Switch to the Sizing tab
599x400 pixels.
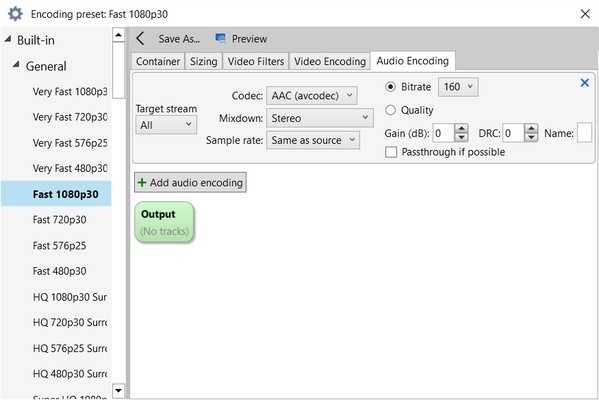point(204,62)
